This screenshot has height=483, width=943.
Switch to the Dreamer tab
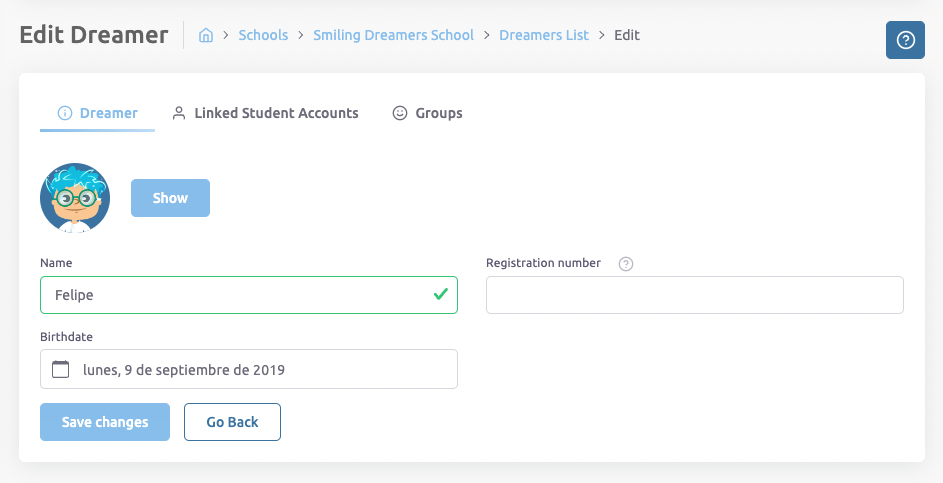pyautogui.click(x=98, y=113)
